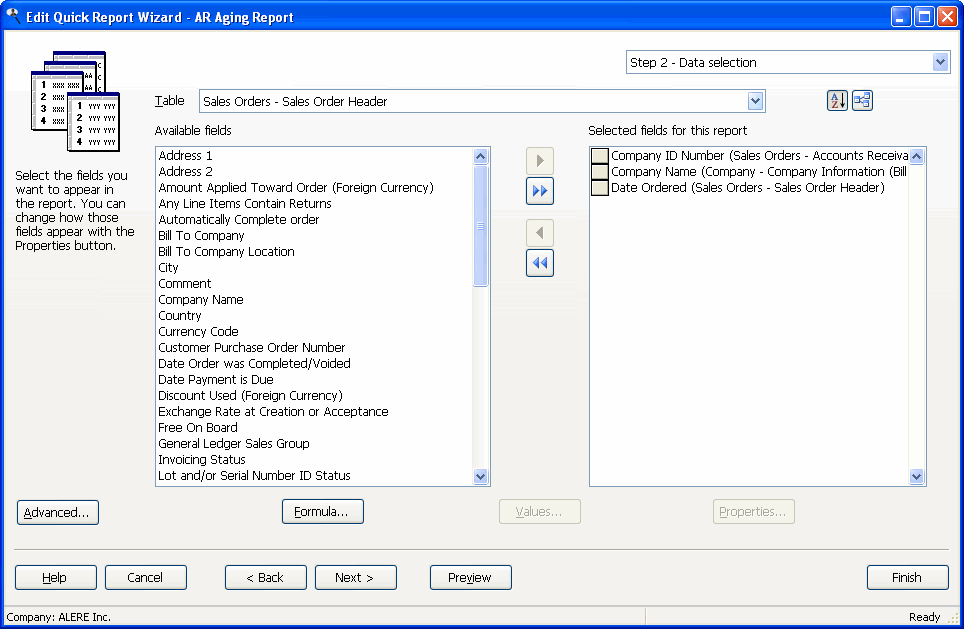Click the add selected field arrow button
This screenshot has width=964, height=629.
coord(540,161)
